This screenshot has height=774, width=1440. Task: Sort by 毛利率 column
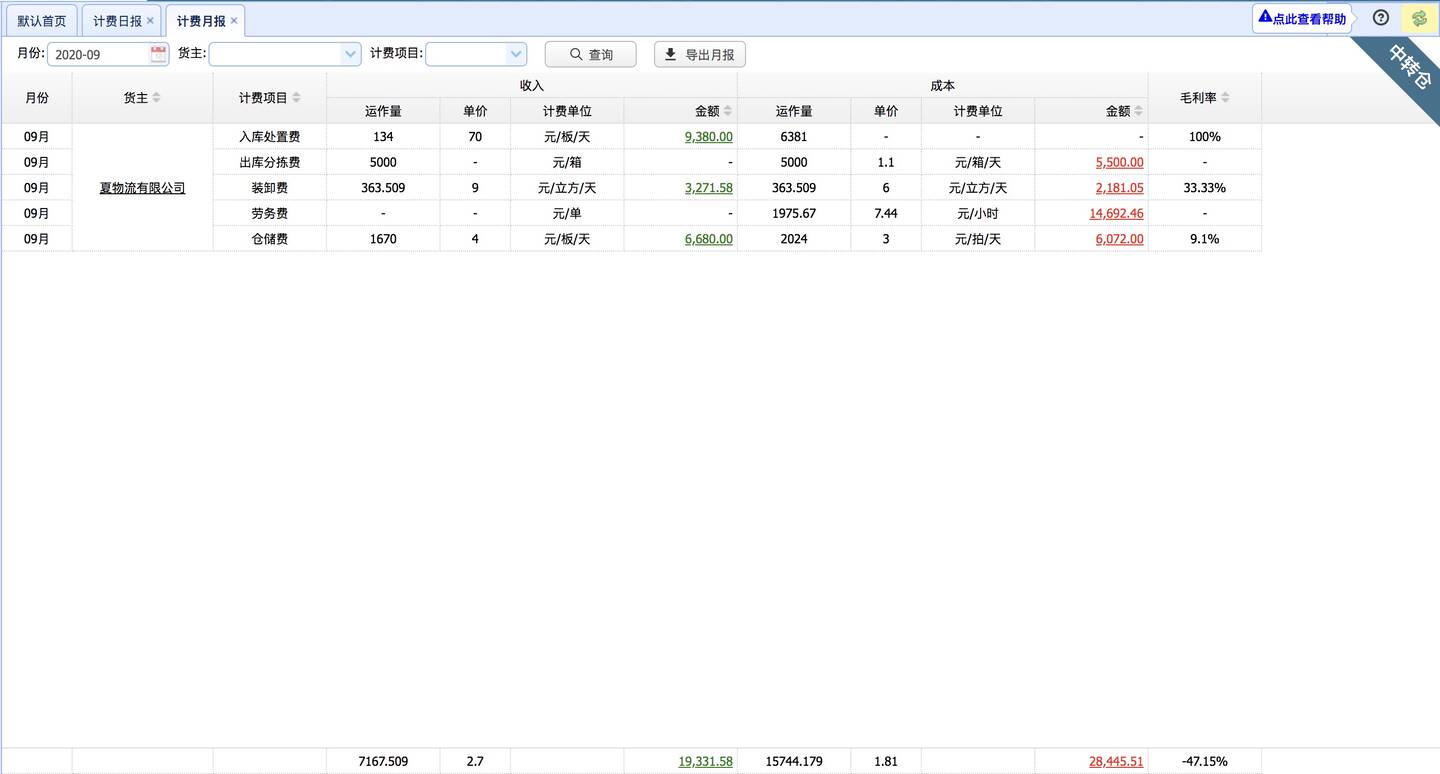1225,98
